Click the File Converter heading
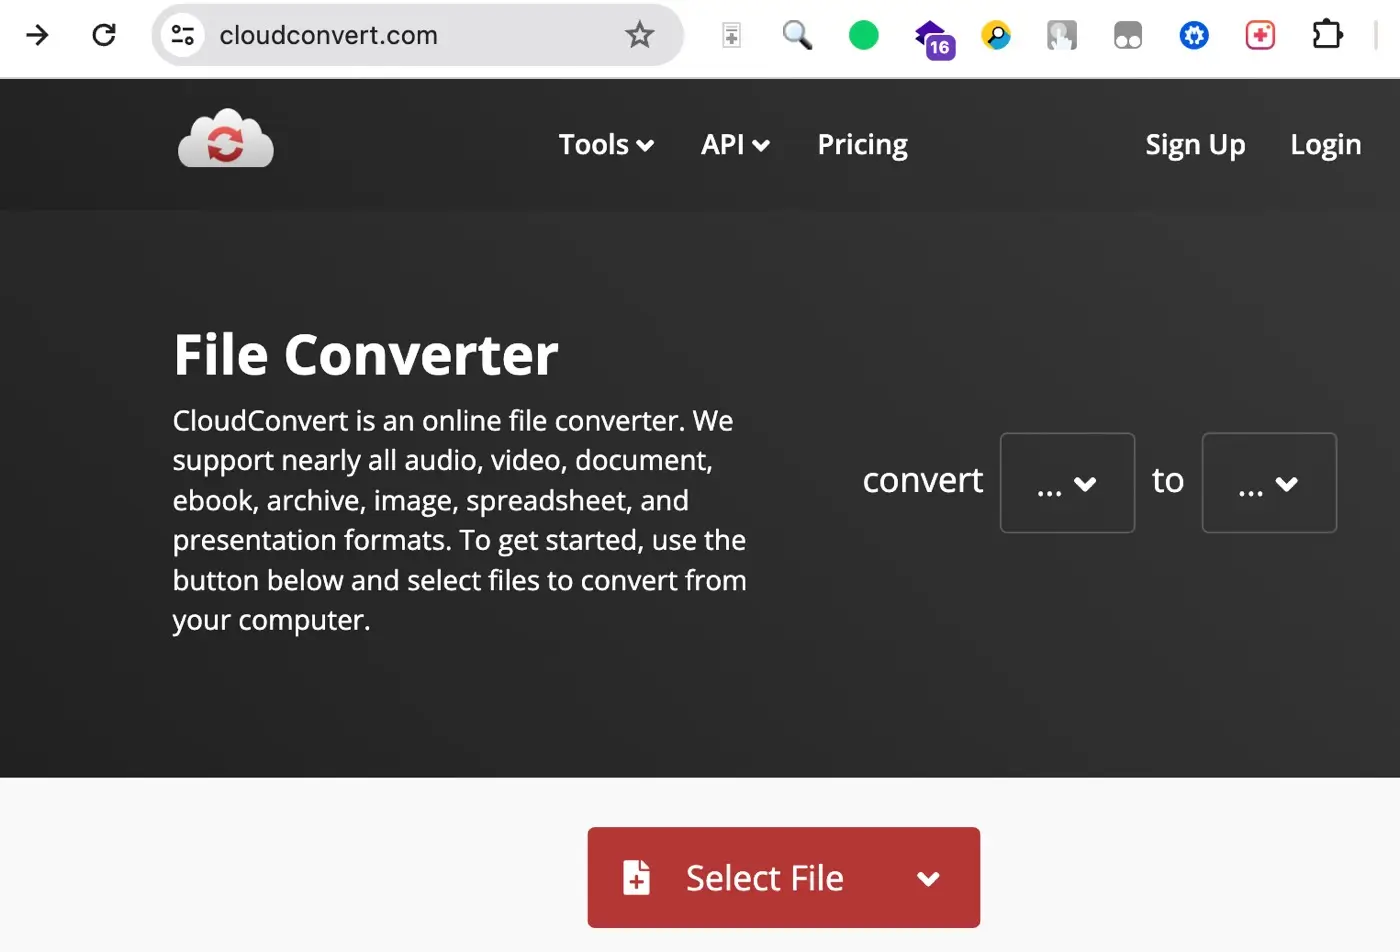Screen dimensions: 1400x952 (366, 355)
